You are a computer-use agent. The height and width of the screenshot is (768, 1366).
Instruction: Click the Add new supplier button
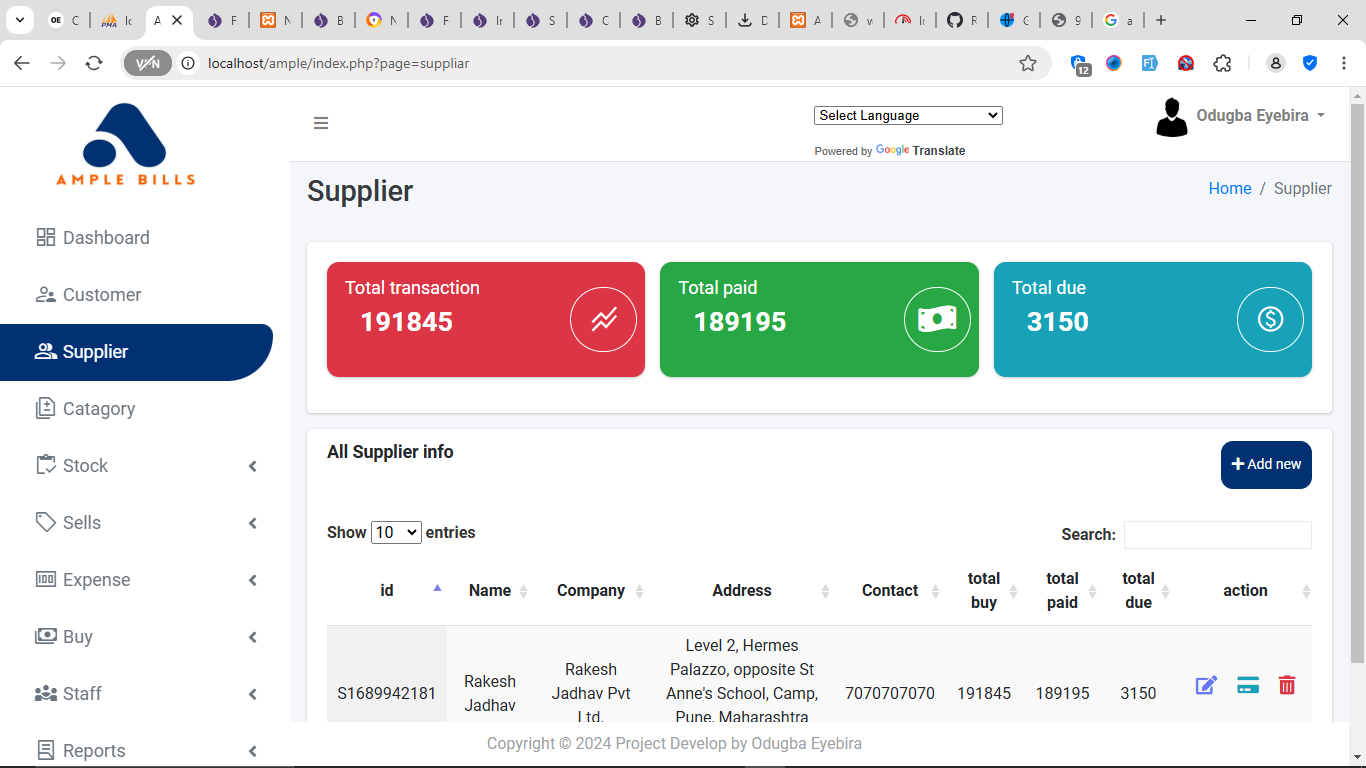tap(1266, 465)
